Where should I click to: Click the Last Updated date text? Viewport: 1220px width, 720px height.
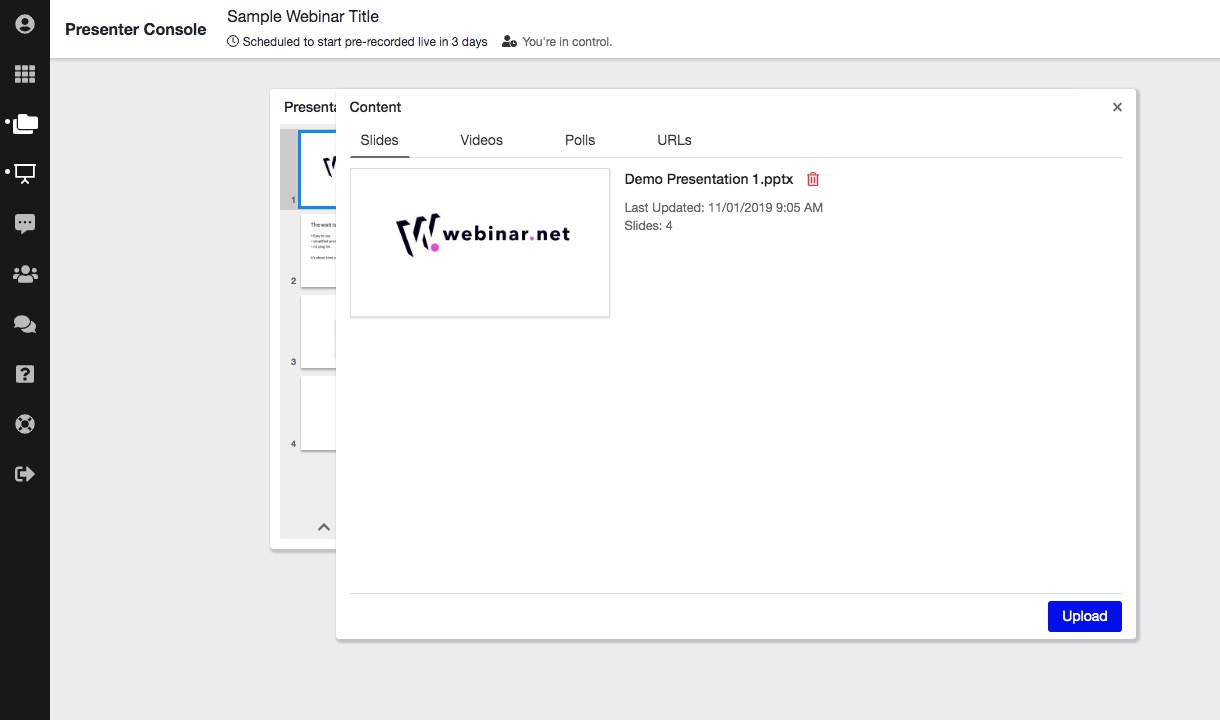[x=723, y=208]
